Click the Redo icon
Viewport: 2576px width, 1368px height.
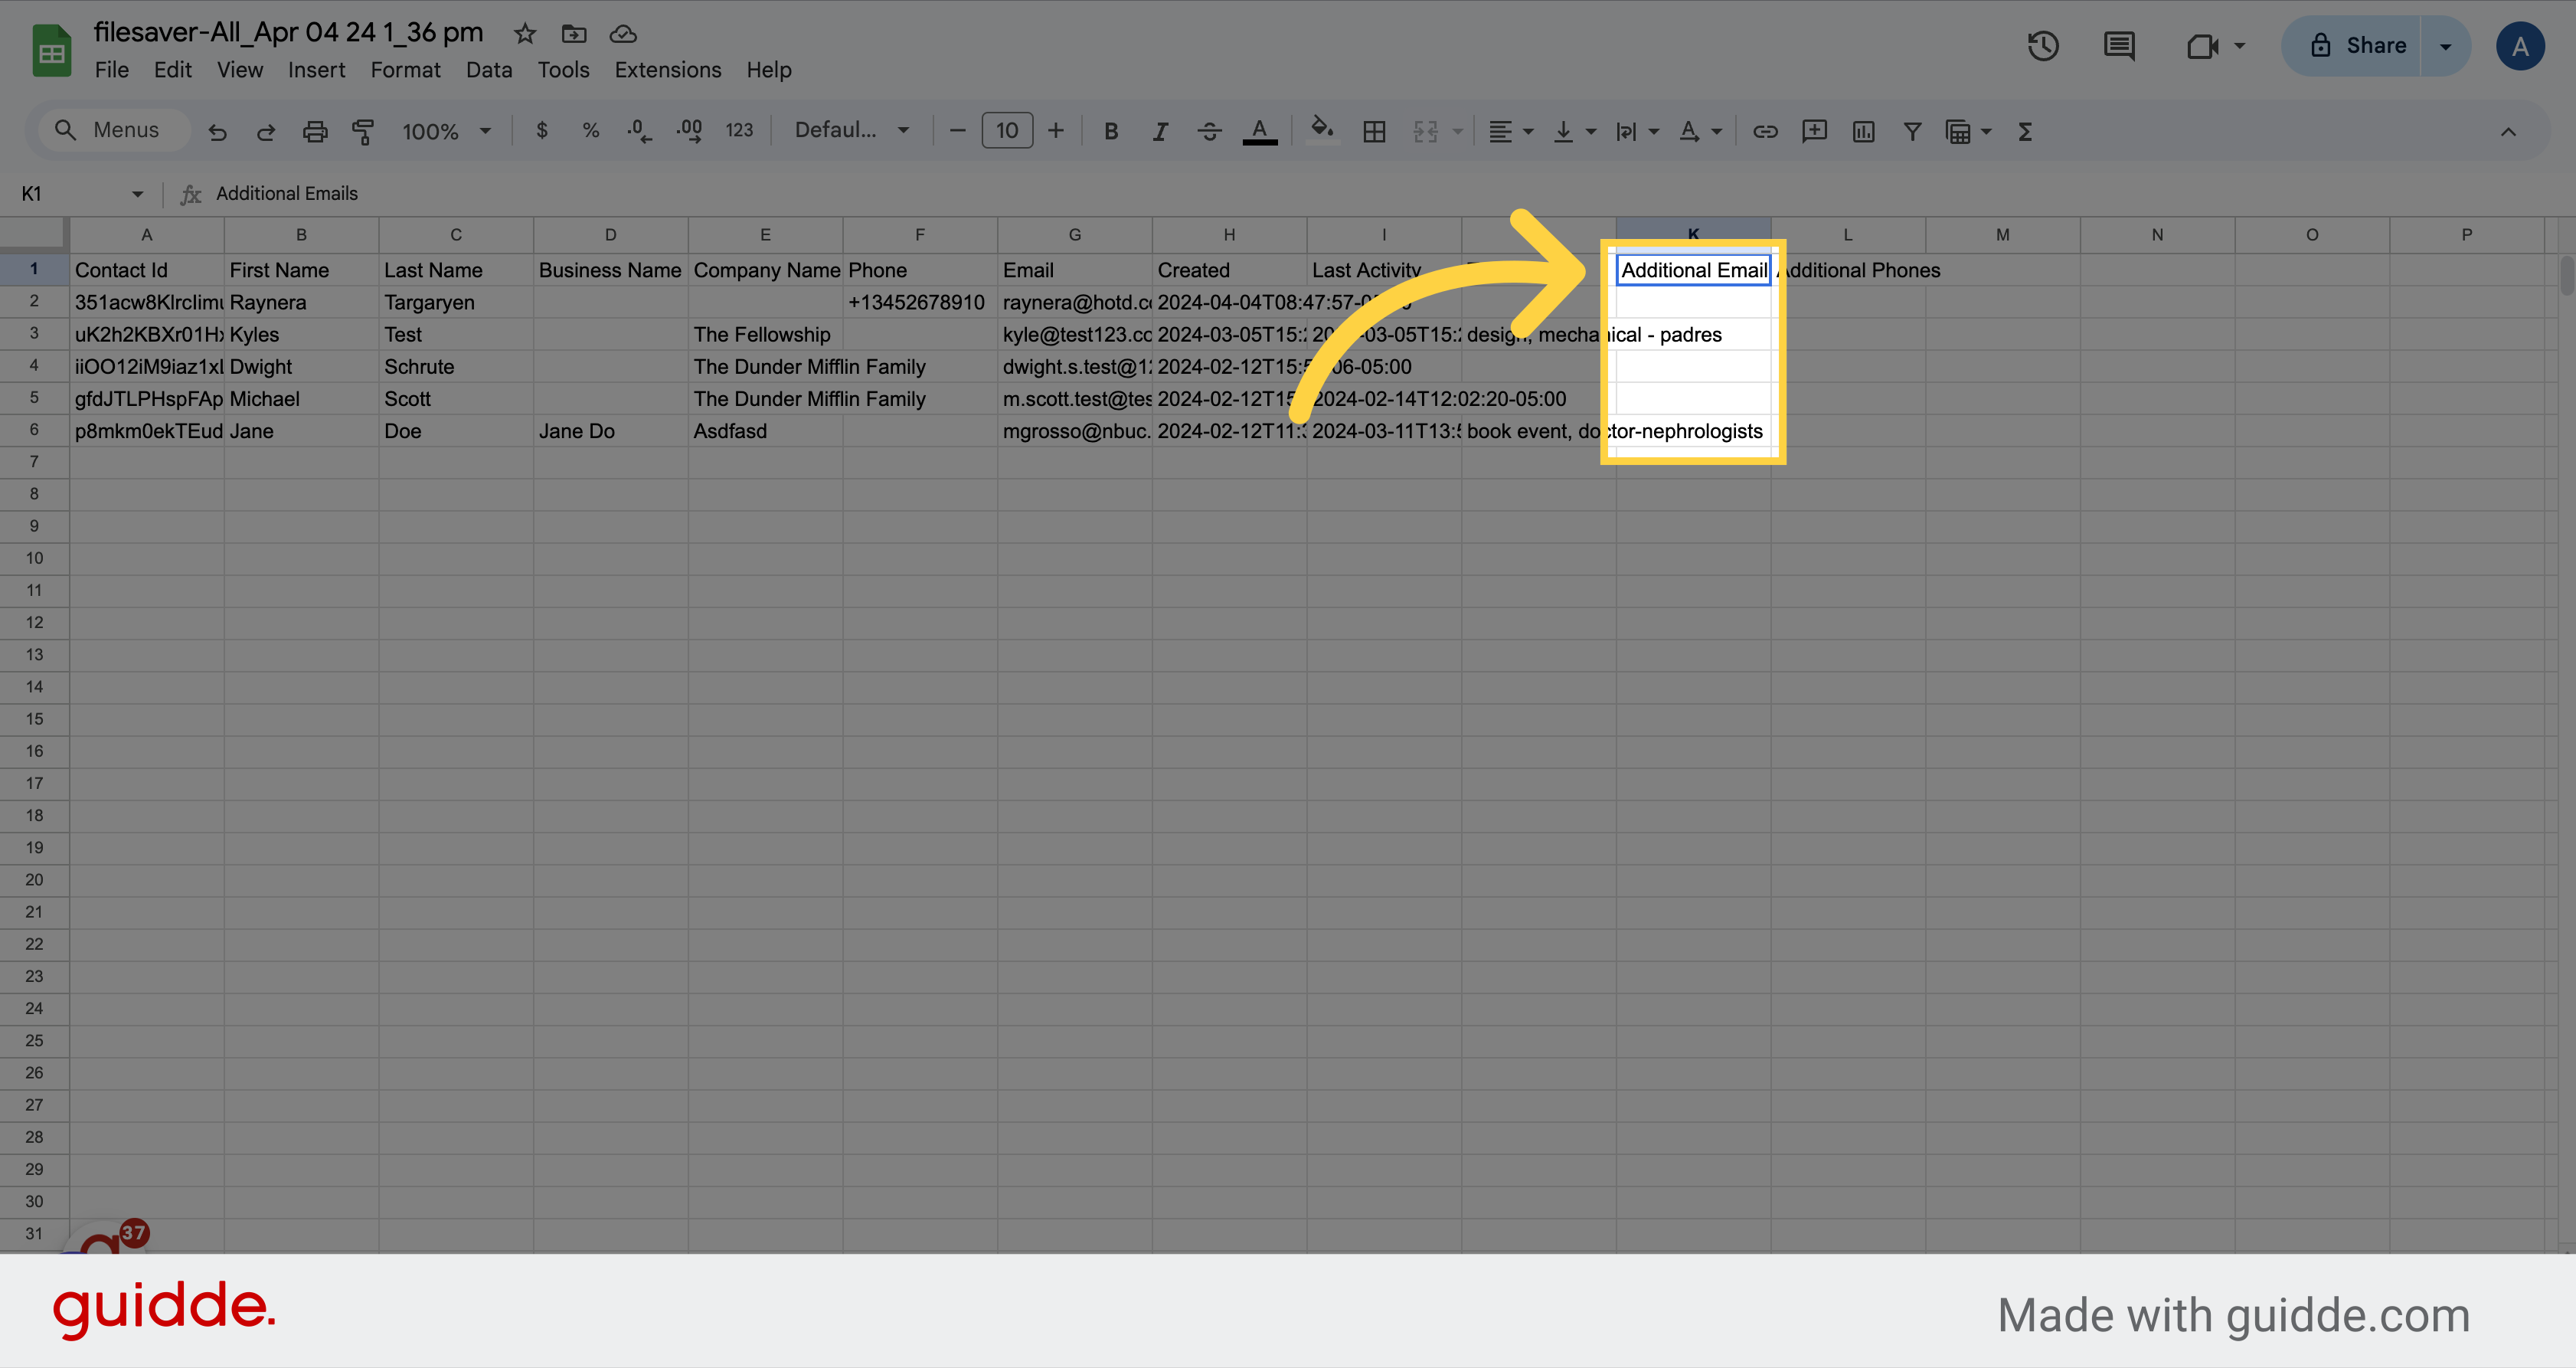click(x=265, y=131)
